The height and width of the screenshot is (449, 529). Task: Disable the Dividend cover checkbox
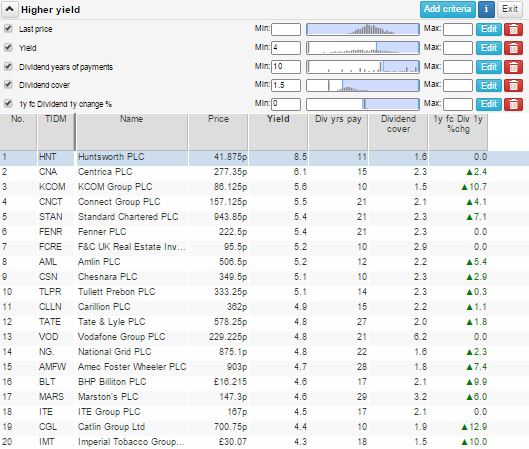(x=8, y=85)
